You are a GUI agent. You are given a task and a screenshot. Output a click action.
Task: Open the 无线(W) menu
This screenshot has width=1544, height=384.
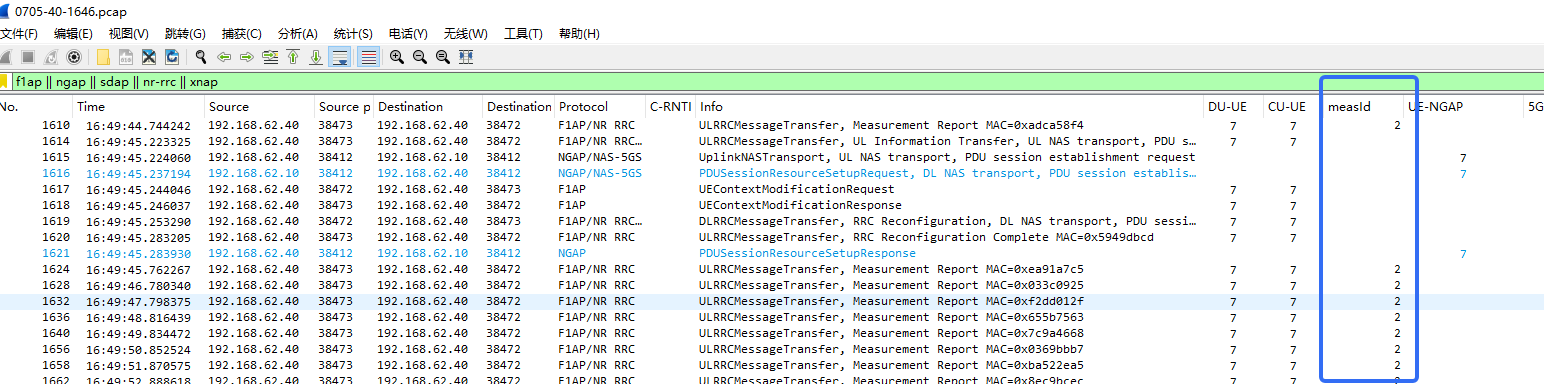(466, 34)
